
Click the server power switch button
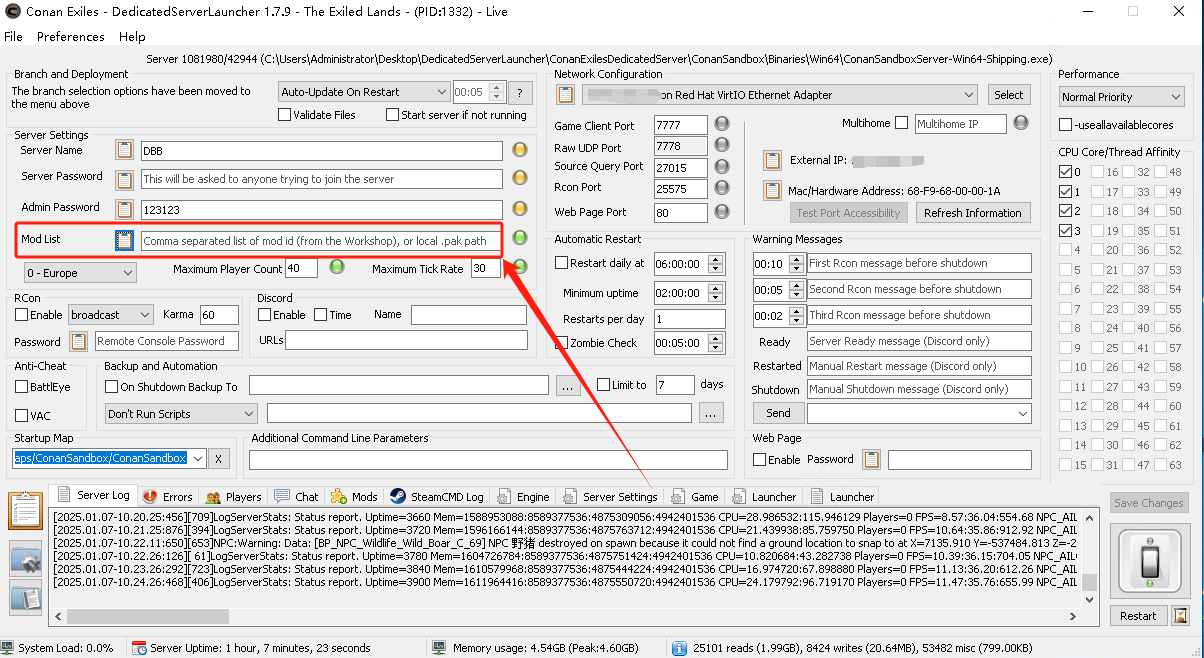(x=1149, y=561)
